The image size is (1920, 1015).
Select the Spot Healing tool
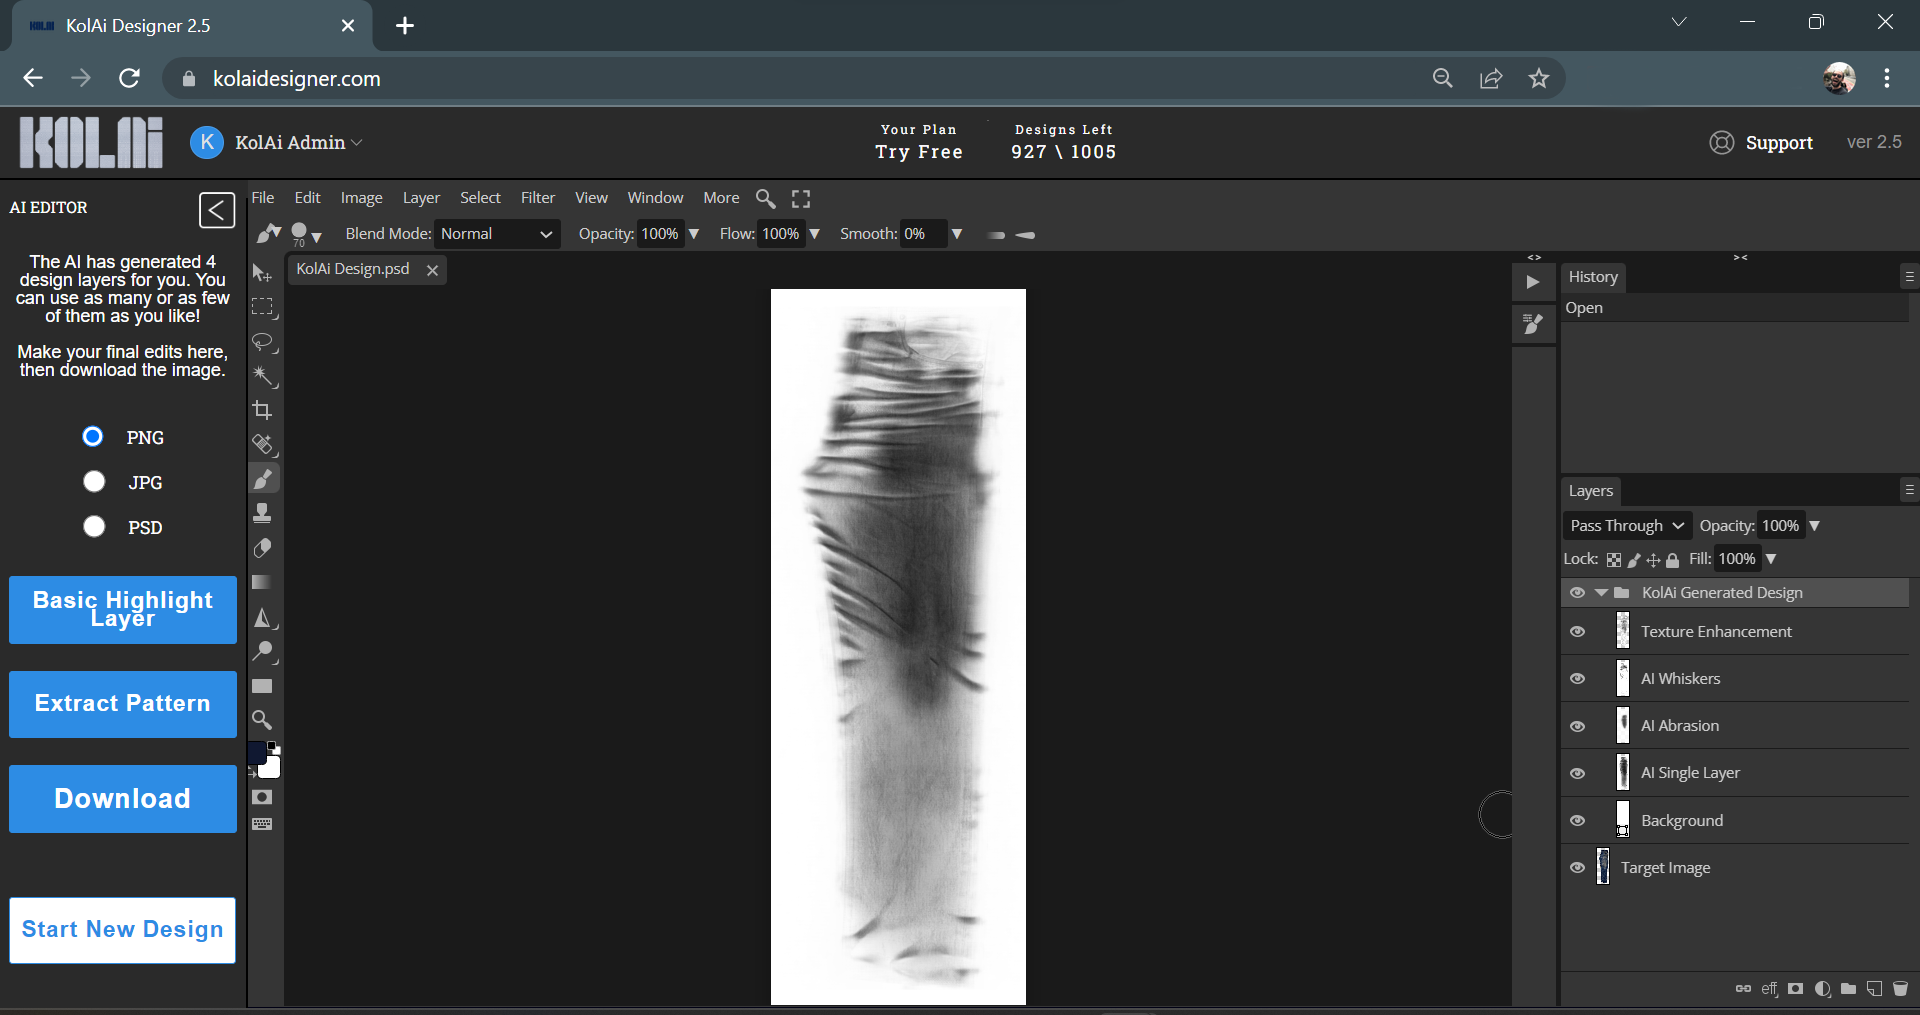[263, 444]
